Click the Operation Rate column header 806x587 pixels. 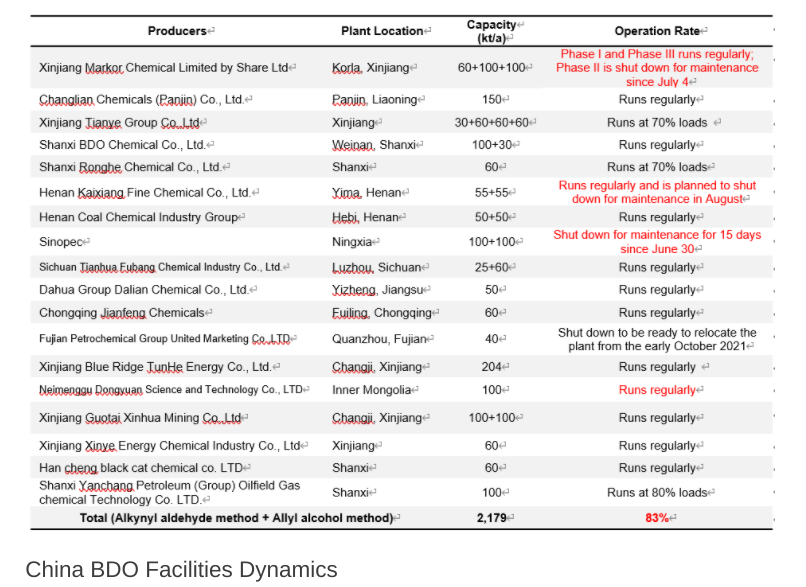(x=657, y=31)
